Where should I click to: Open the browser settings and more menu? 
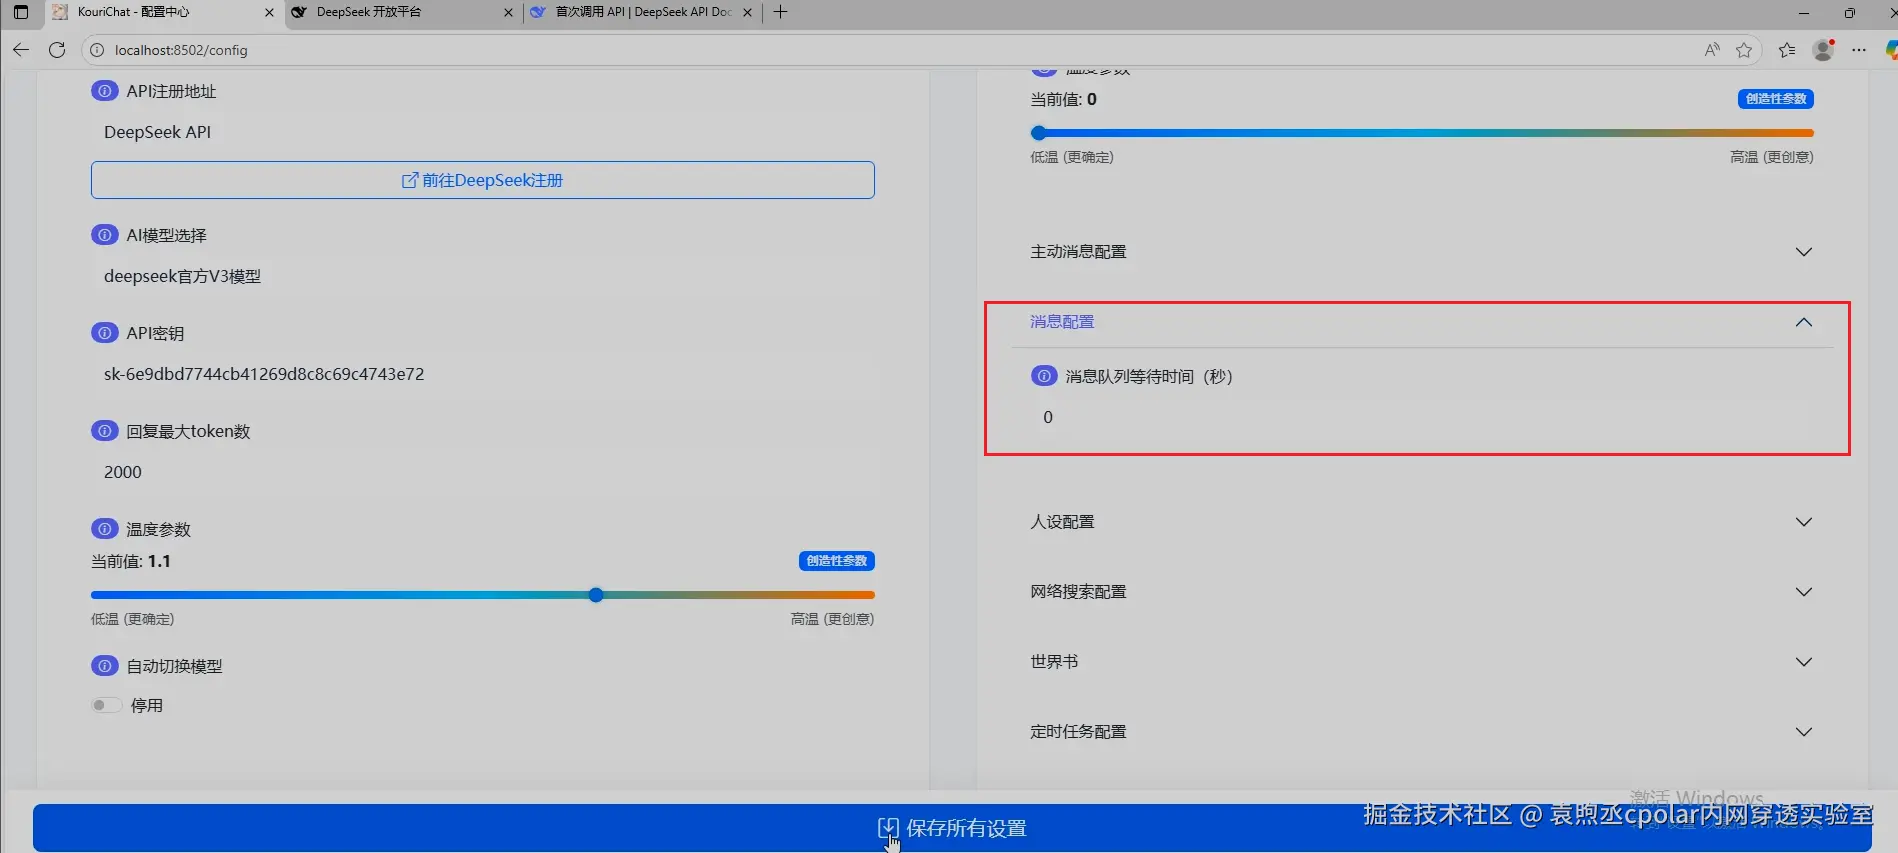pos(1859,50)
